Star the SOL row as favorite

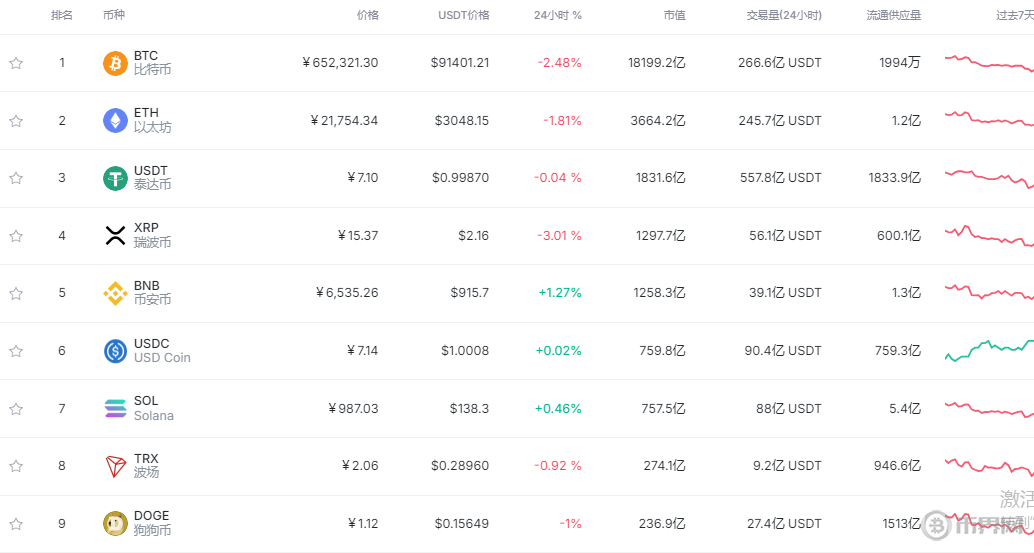[16, 408]
